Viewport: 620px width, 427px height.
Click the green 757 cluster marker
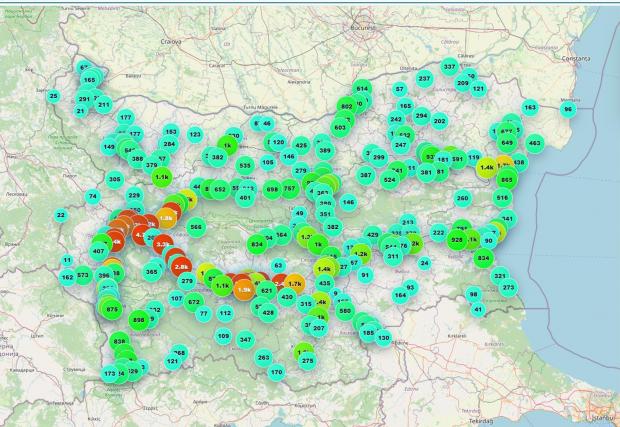point(289,188)
